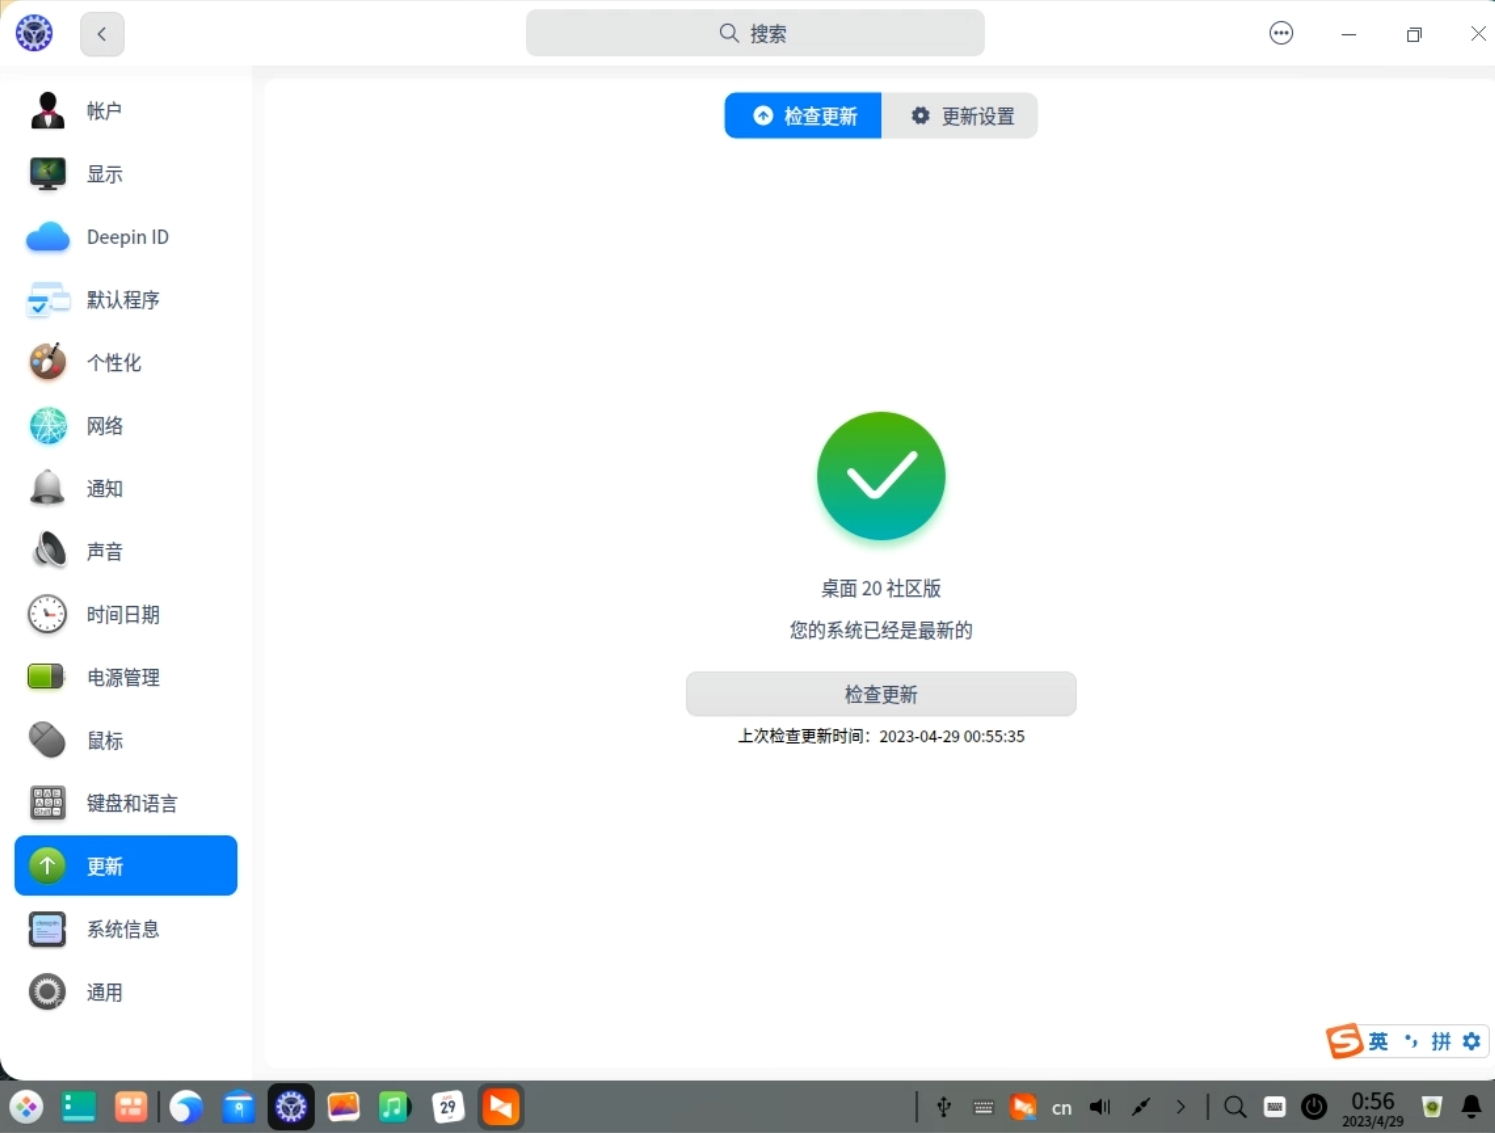
Task: Open the Album image viewer dock icon
Action: coord(343,1107)
